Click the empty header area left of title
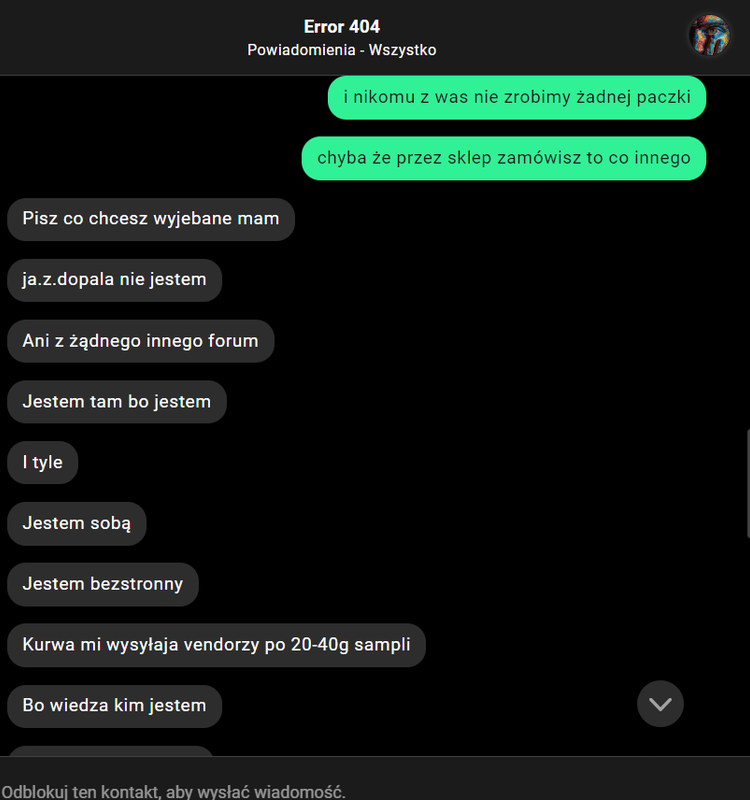The height and width of the screenshot is (800, 750). 122,38
